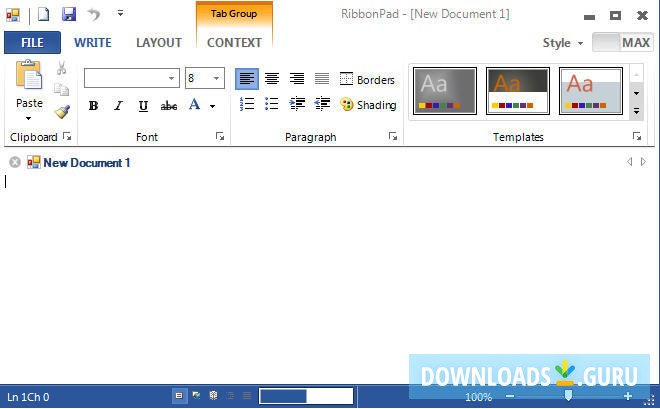Select the fourth, dimmed view mode status bar icon
660x409 pixels.
pos(230,396)
